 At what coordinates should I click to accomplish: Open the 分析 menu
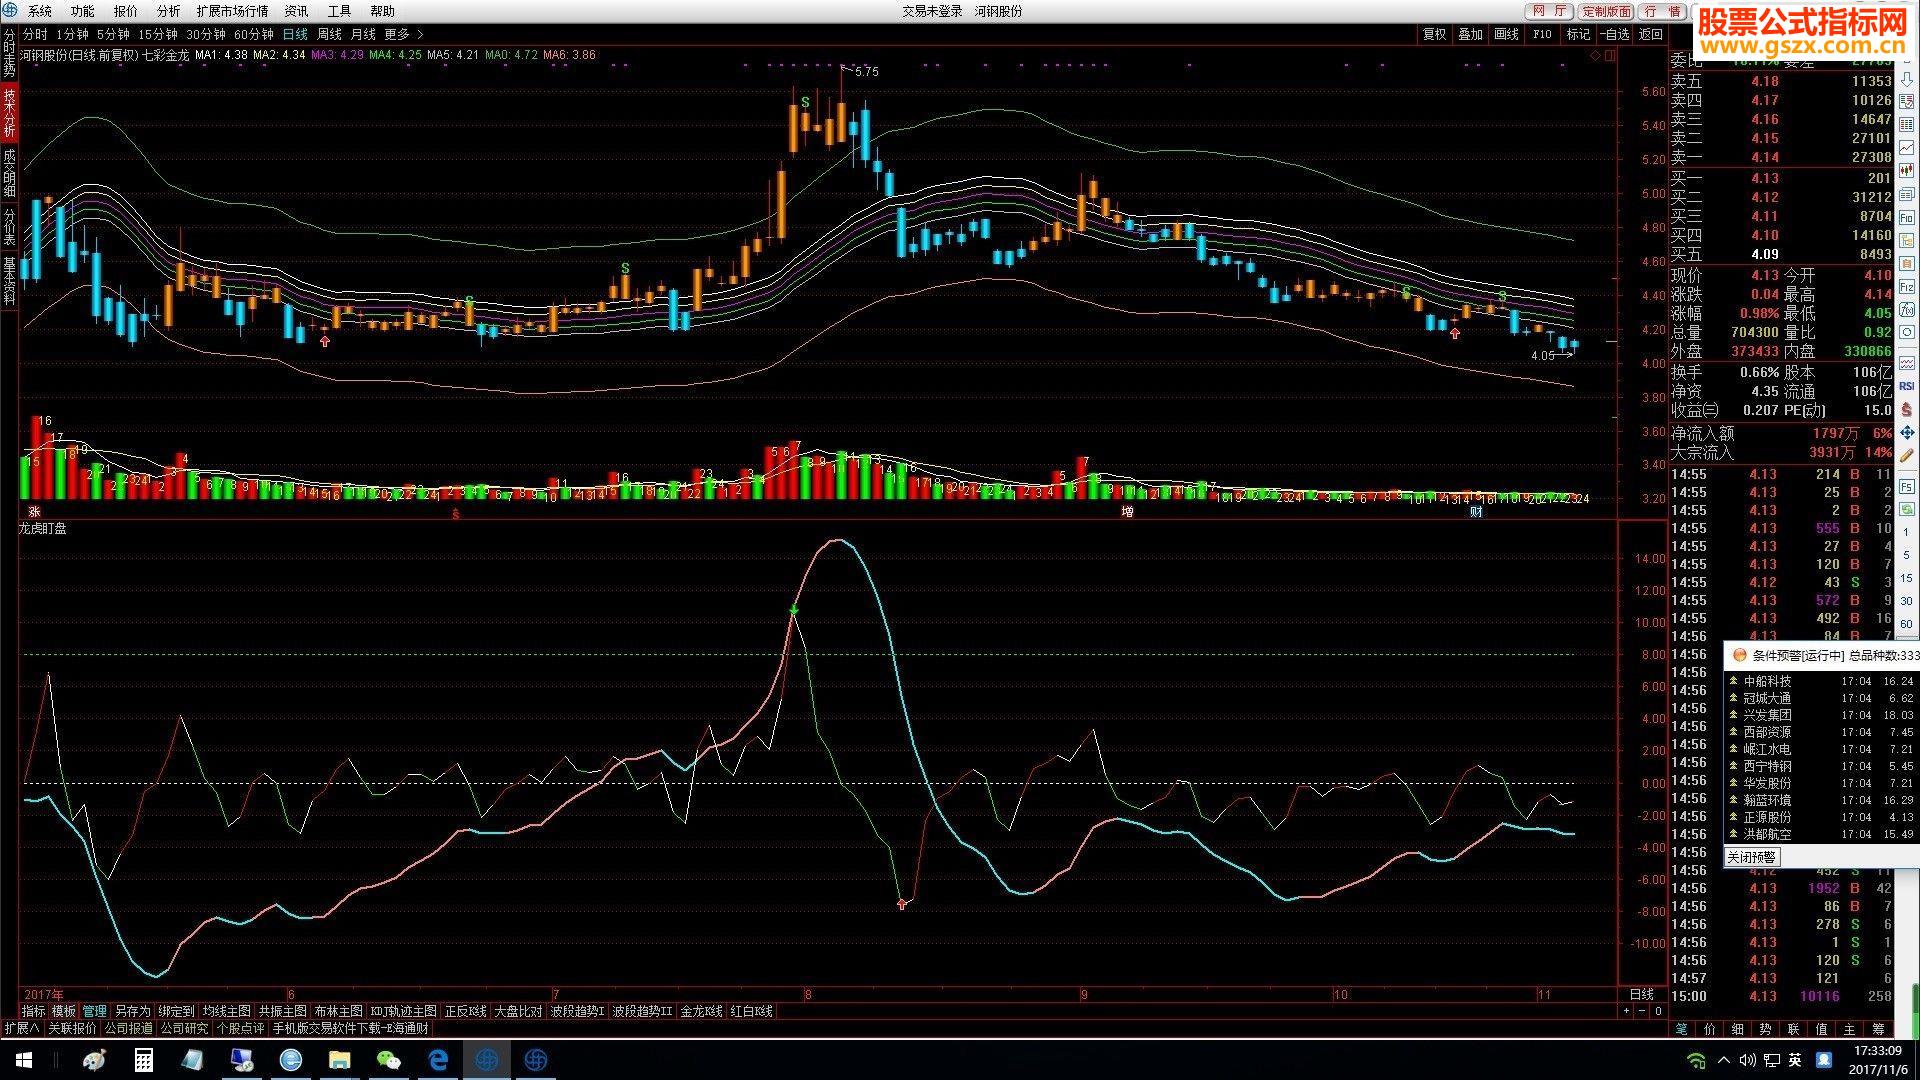point(168,11)
